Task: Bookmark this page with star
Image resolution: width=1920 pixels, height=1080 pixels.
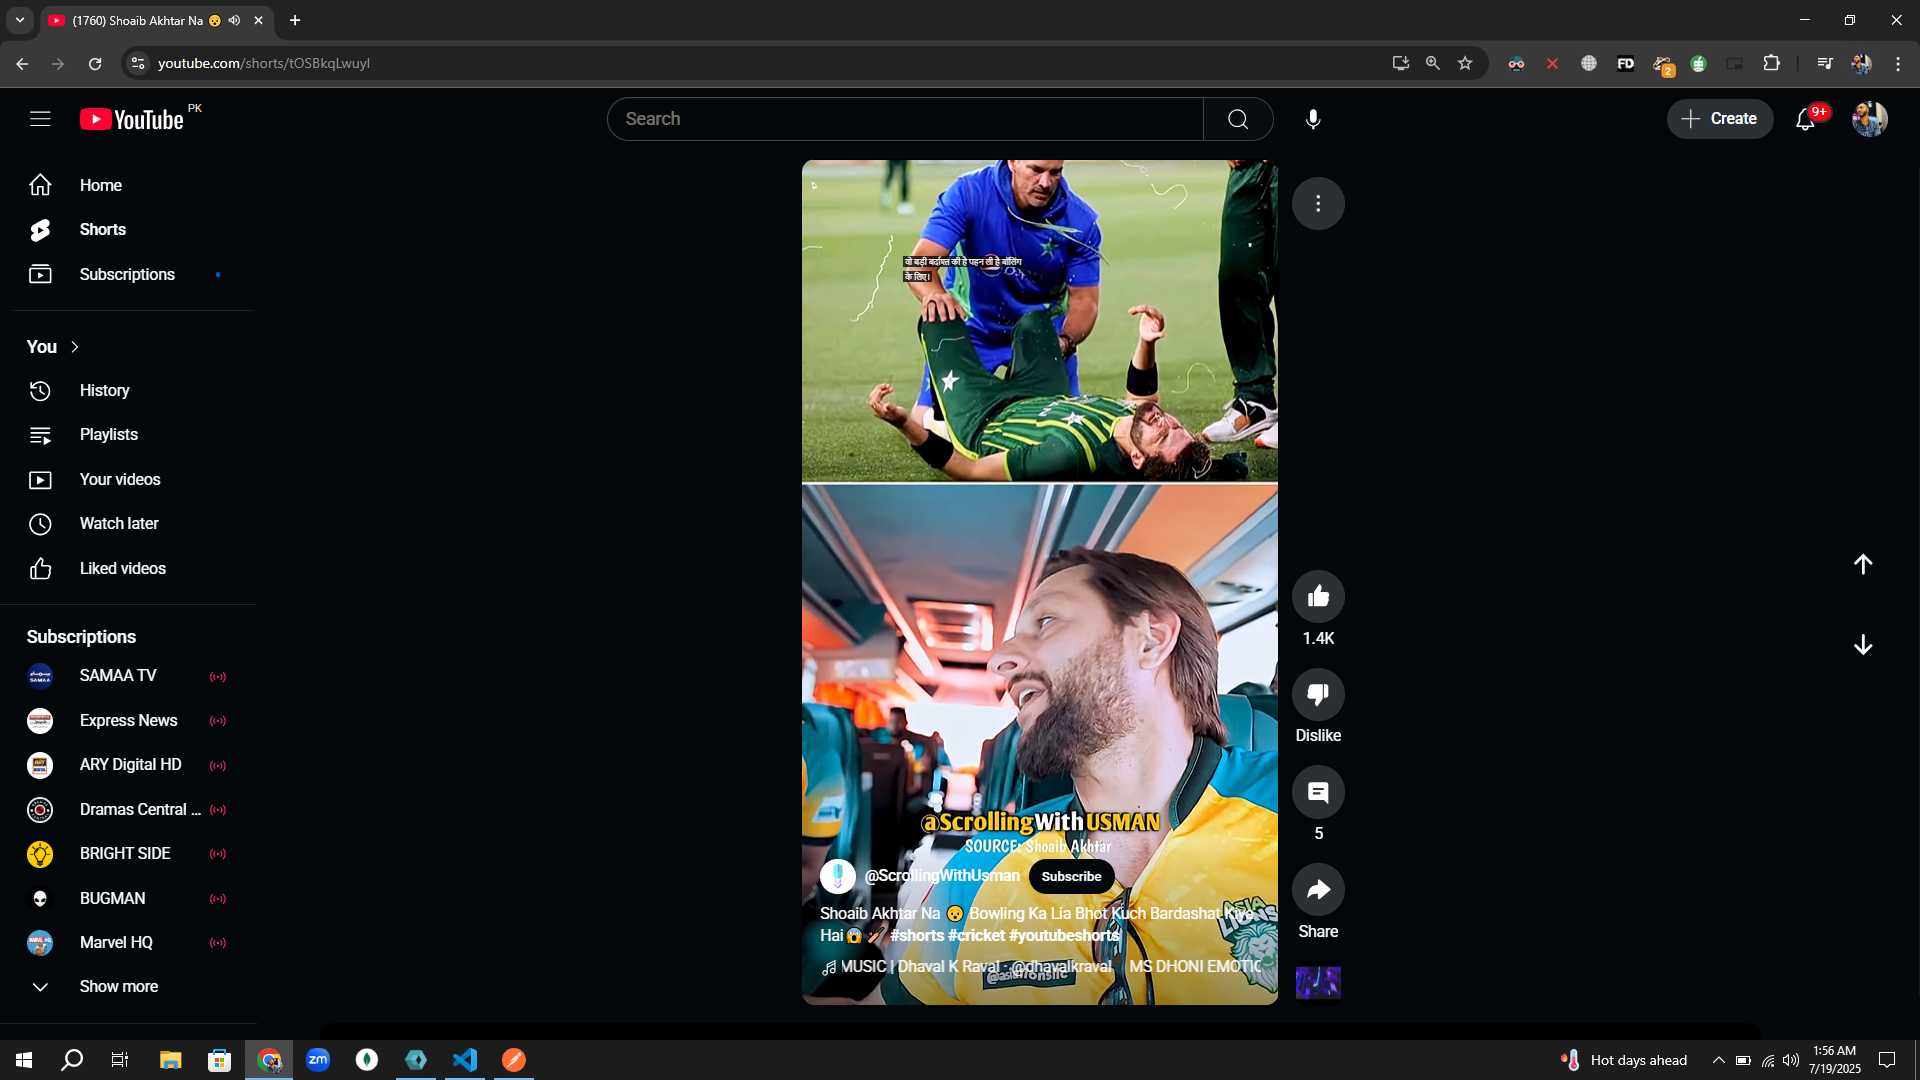Action: tap(1465, 64)
